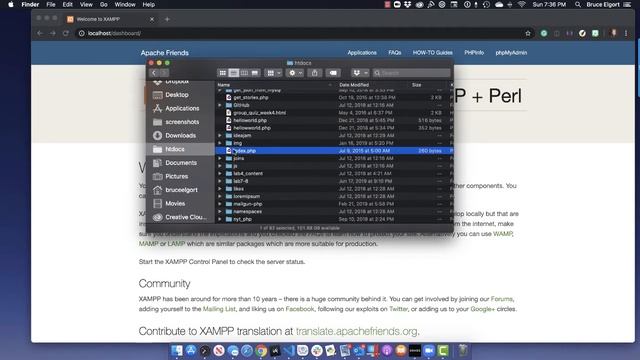This screenshot has width=640, height=360.
Task: Open Visual Studio Code from the Dock
Action: (x=289, y=351)
